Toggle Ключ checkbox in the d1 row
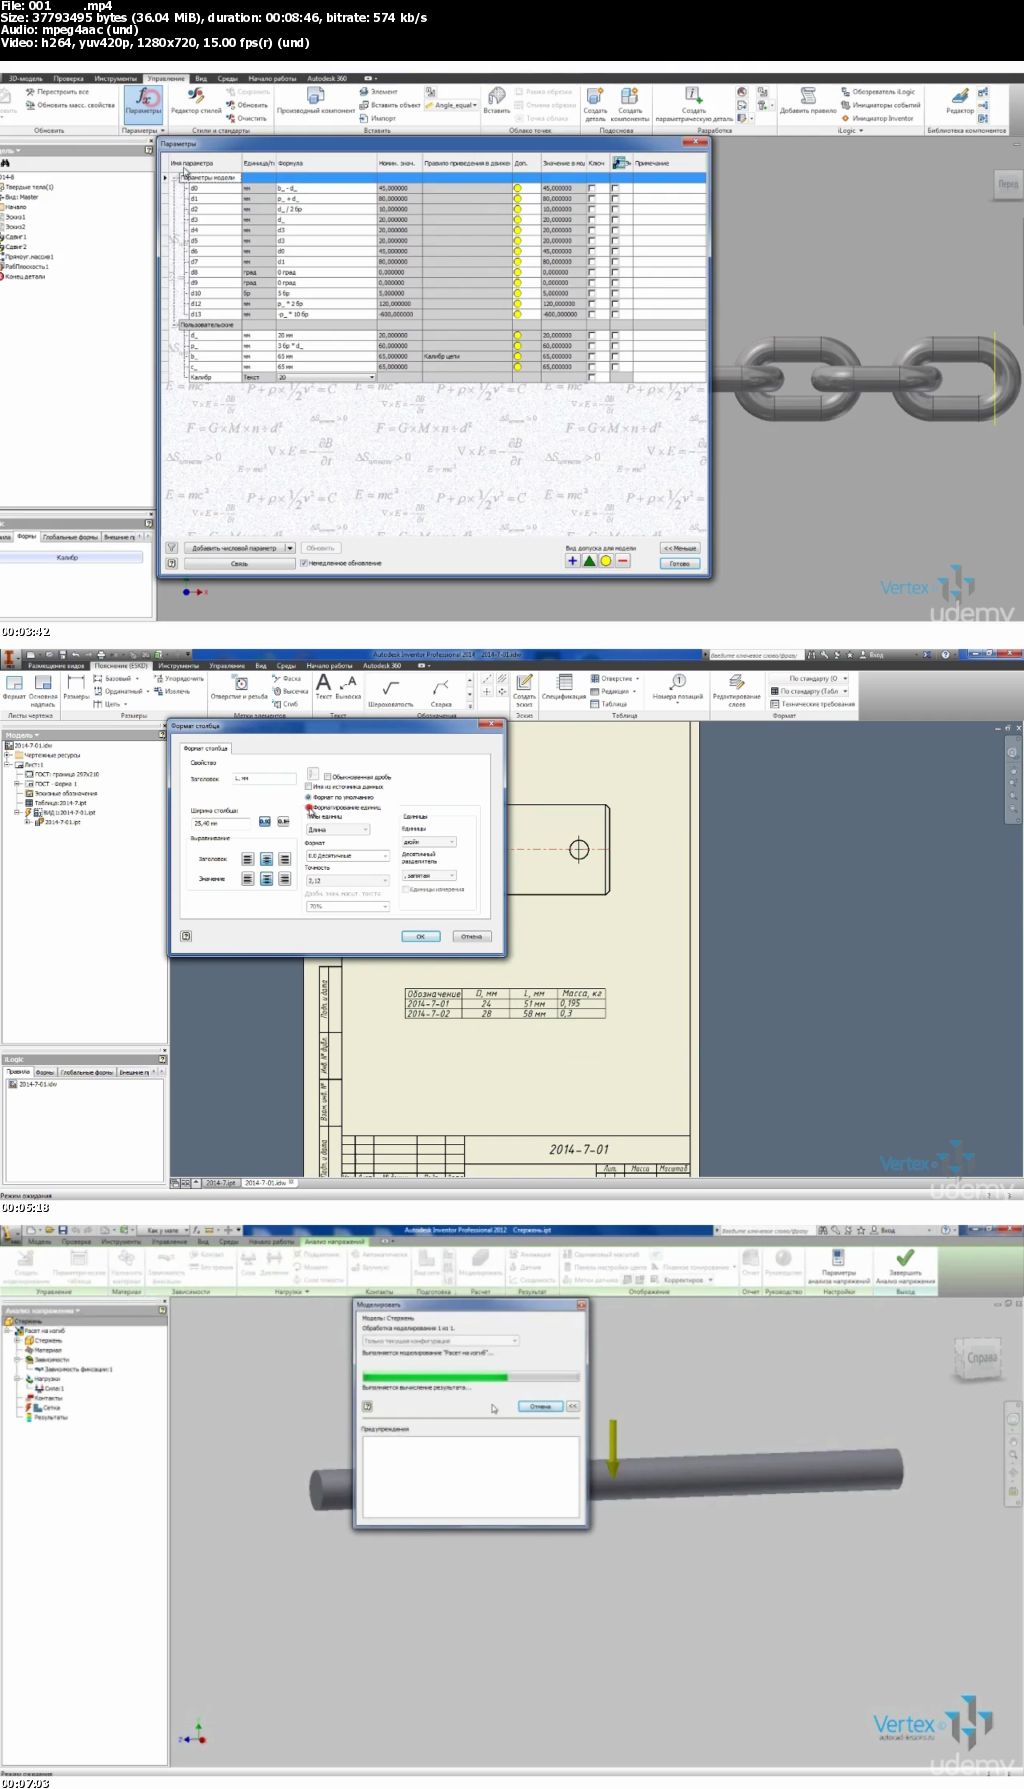 [x=592, y=198]
